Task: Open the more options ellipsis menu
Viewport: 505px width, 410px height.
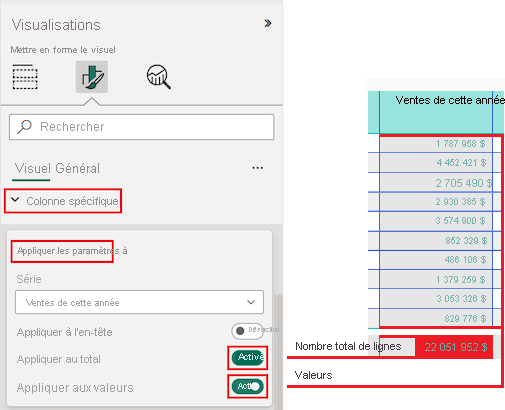Action: tap(258, 168)
